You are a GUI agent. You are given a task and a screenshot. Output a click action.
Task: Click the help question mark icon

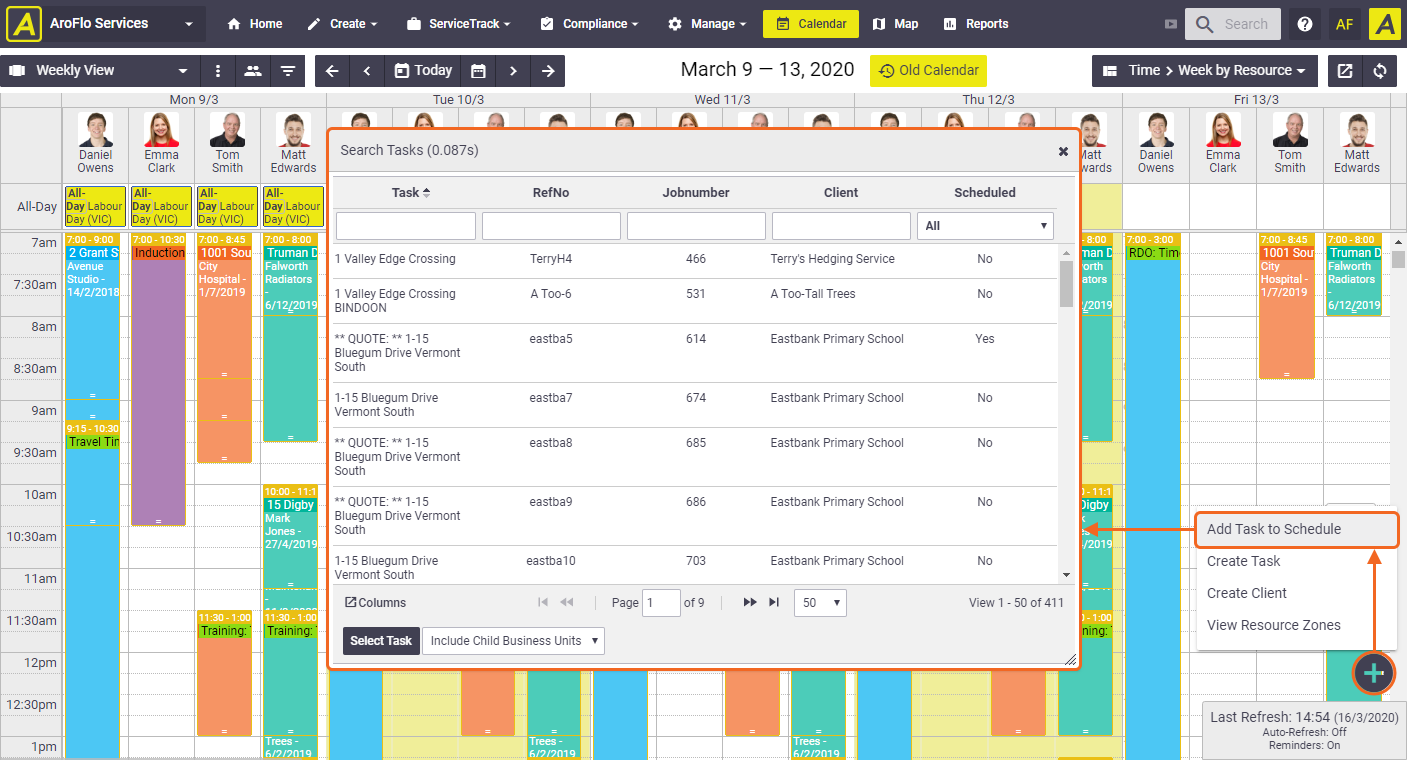coord(1305,23)
